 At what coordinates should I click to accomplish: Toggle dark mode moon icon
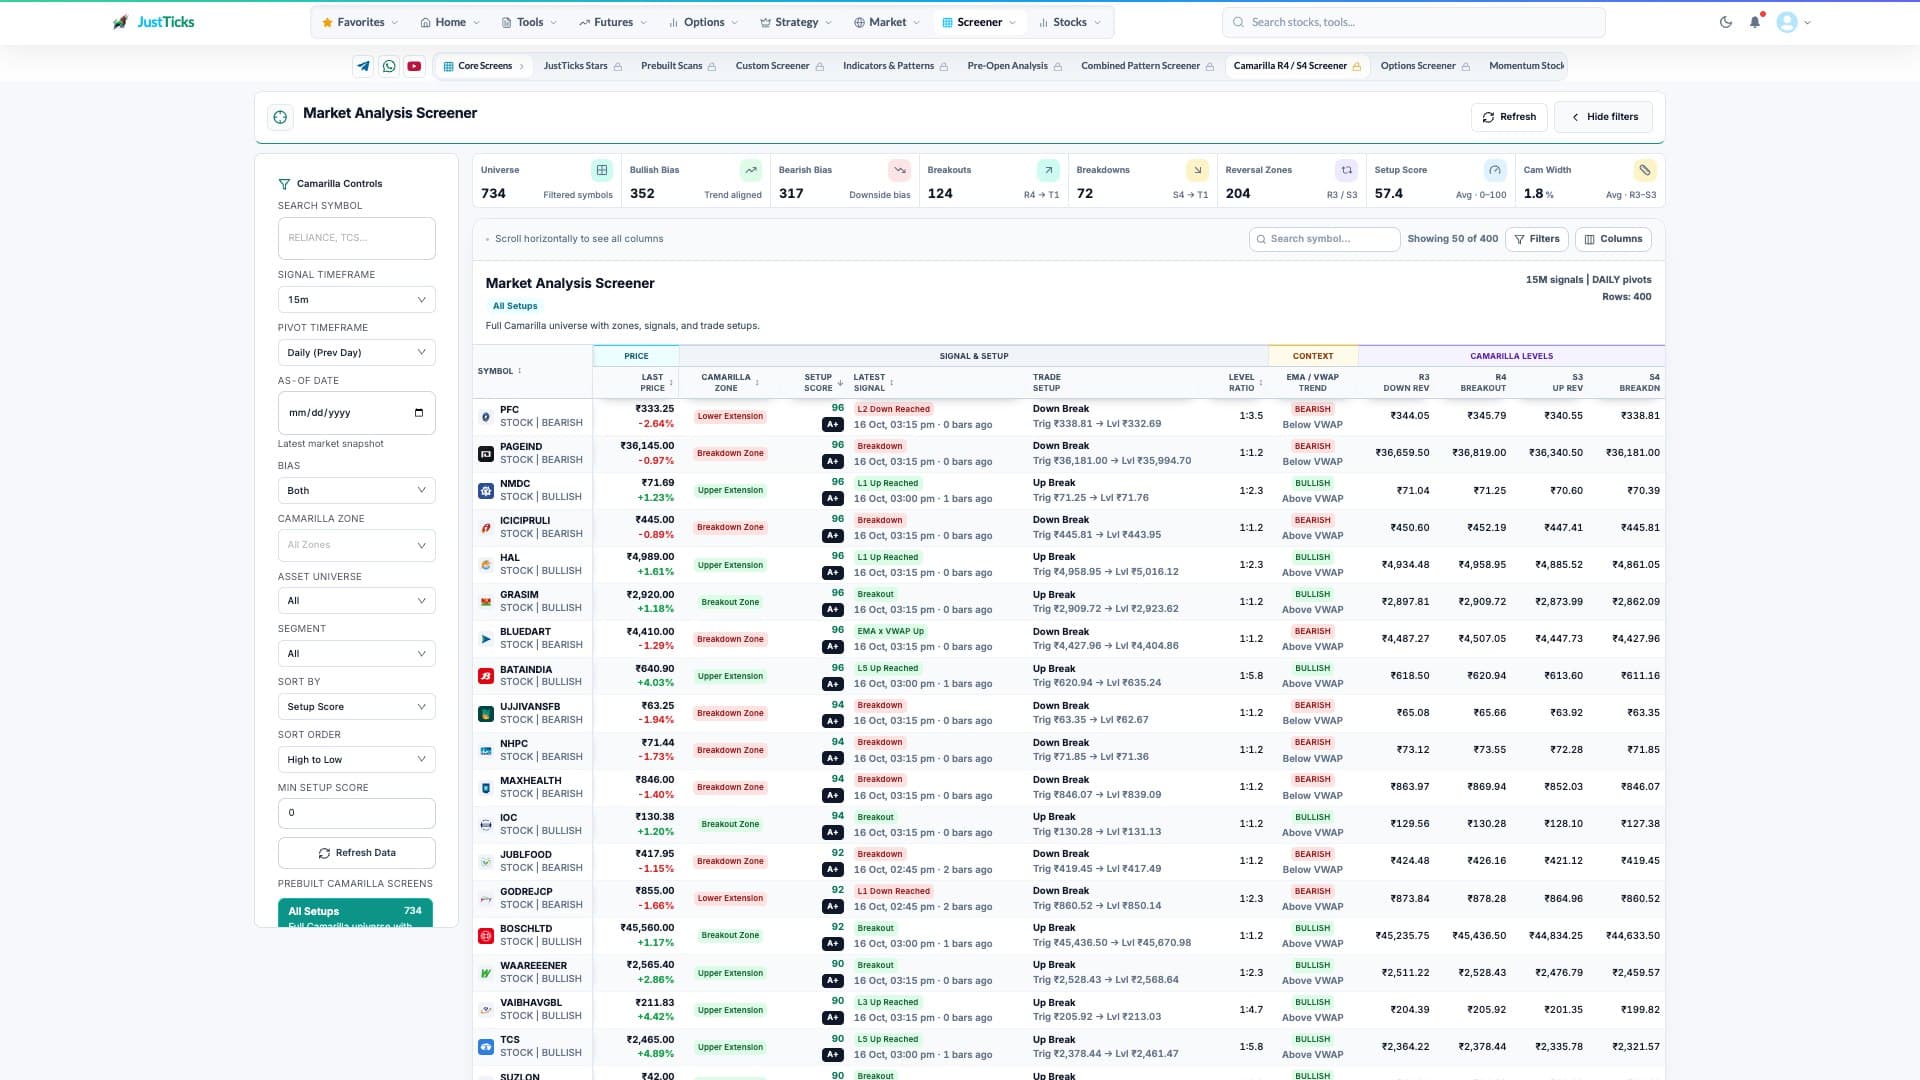coord(1726,22)
